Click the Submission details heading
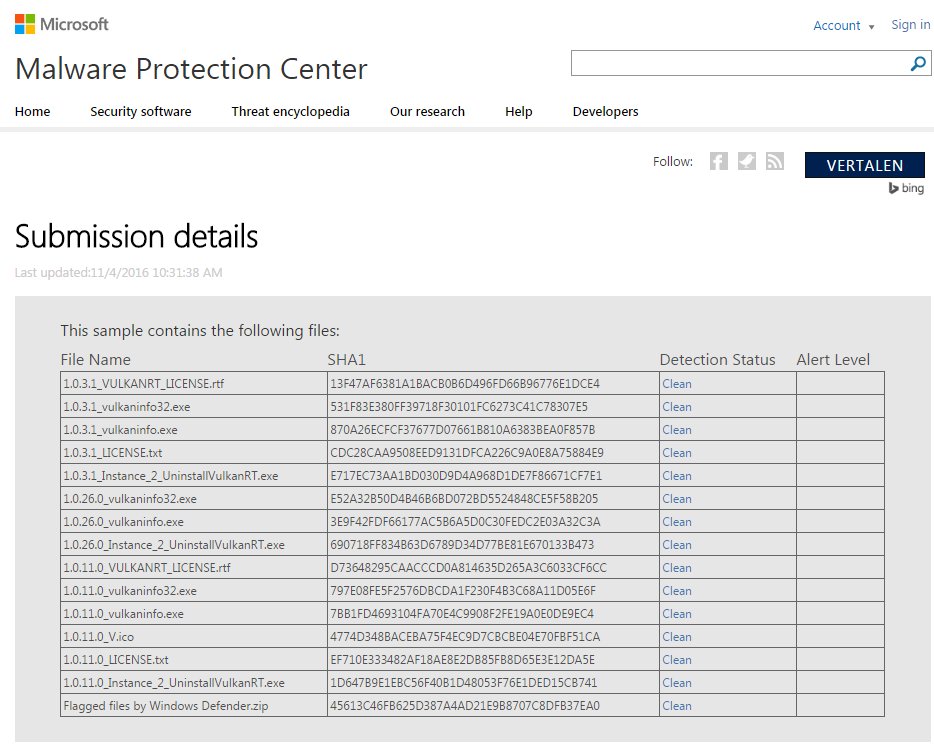 click(136, 237)
